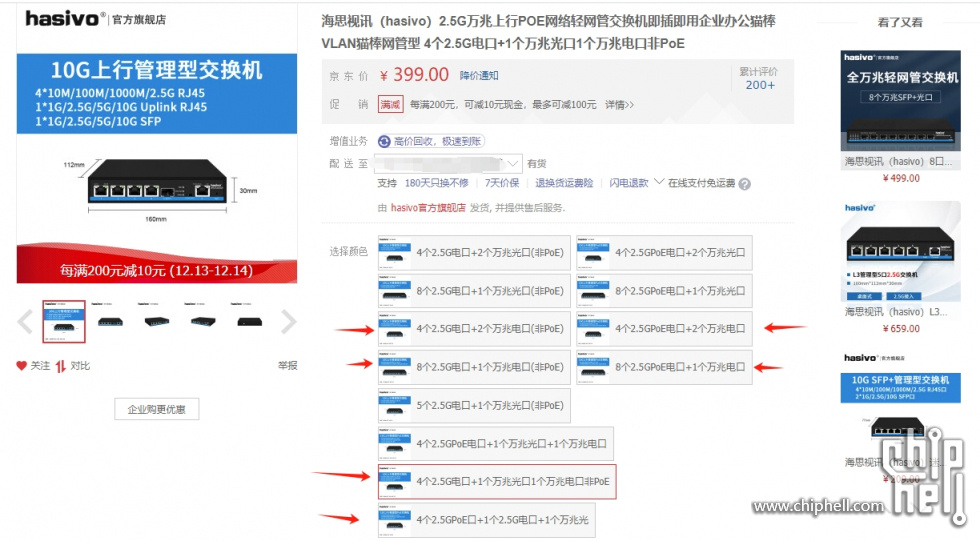Open recommended product priced ¥499.00 title
980x541 pixels.
point(898,161)
